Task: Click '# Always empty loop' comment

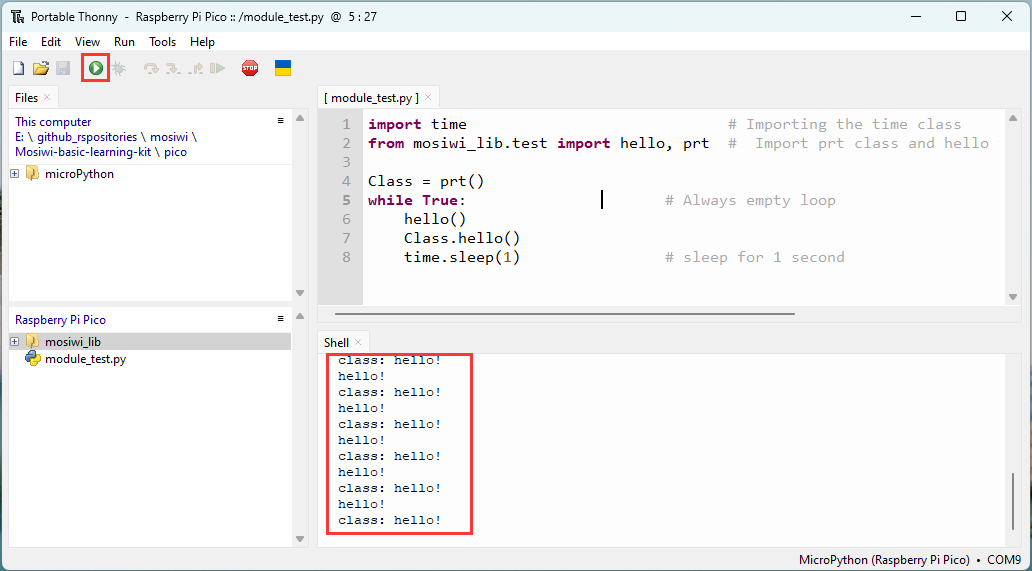Action: click(x=750, y=201)
